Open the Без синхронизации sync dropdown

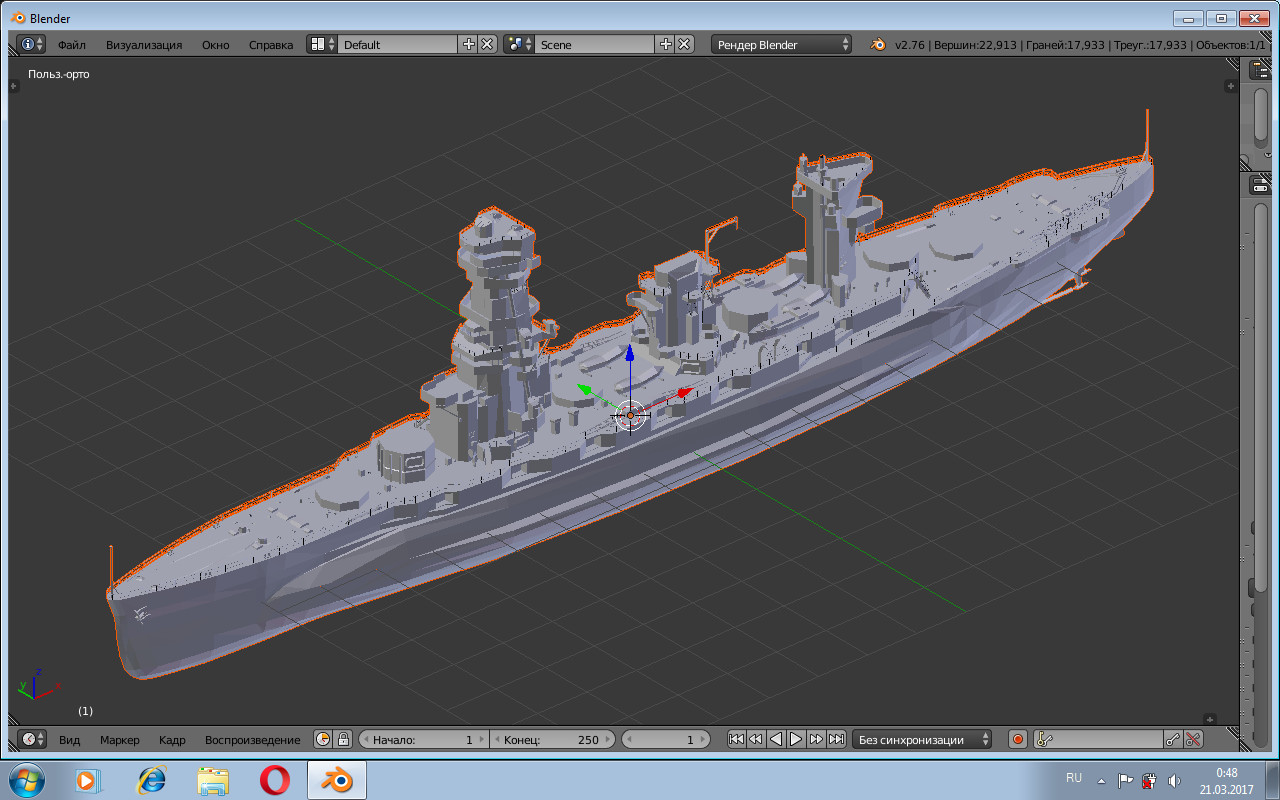(x=922, y=739)
